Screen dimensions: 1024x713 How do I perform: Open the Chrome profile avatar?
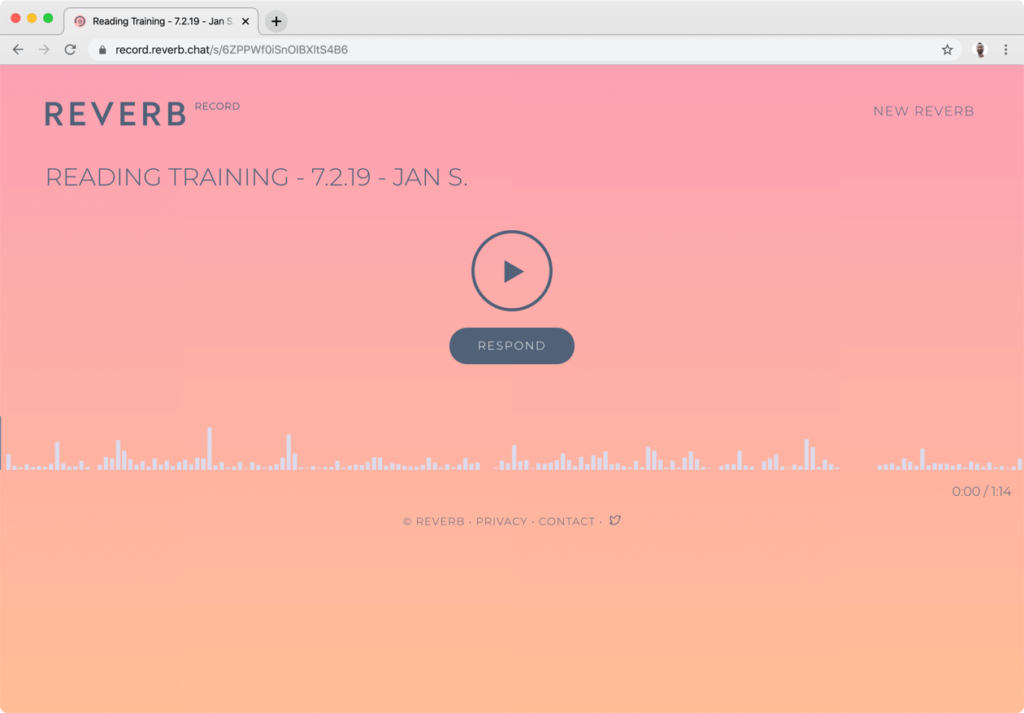click(x=979, y=49)
